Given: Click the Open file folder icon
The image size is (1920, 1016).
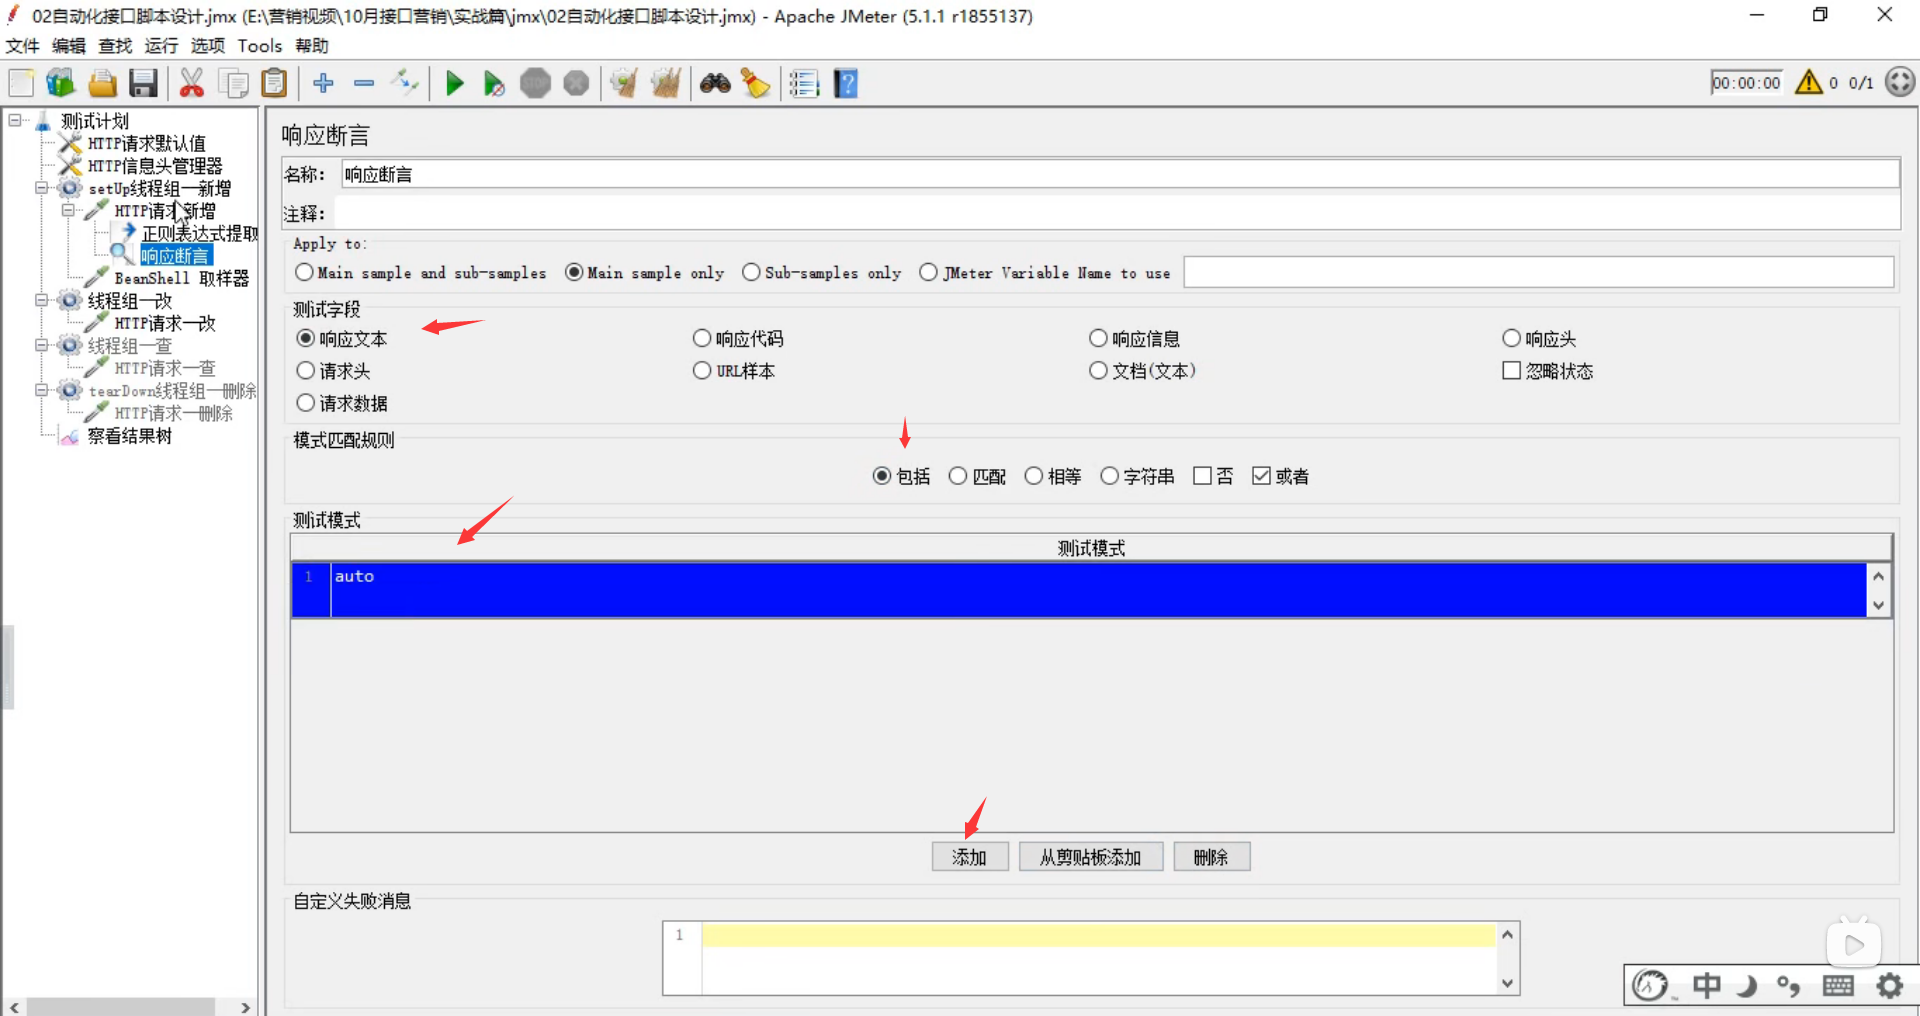Looking at the screenshot, I should 102,83.
